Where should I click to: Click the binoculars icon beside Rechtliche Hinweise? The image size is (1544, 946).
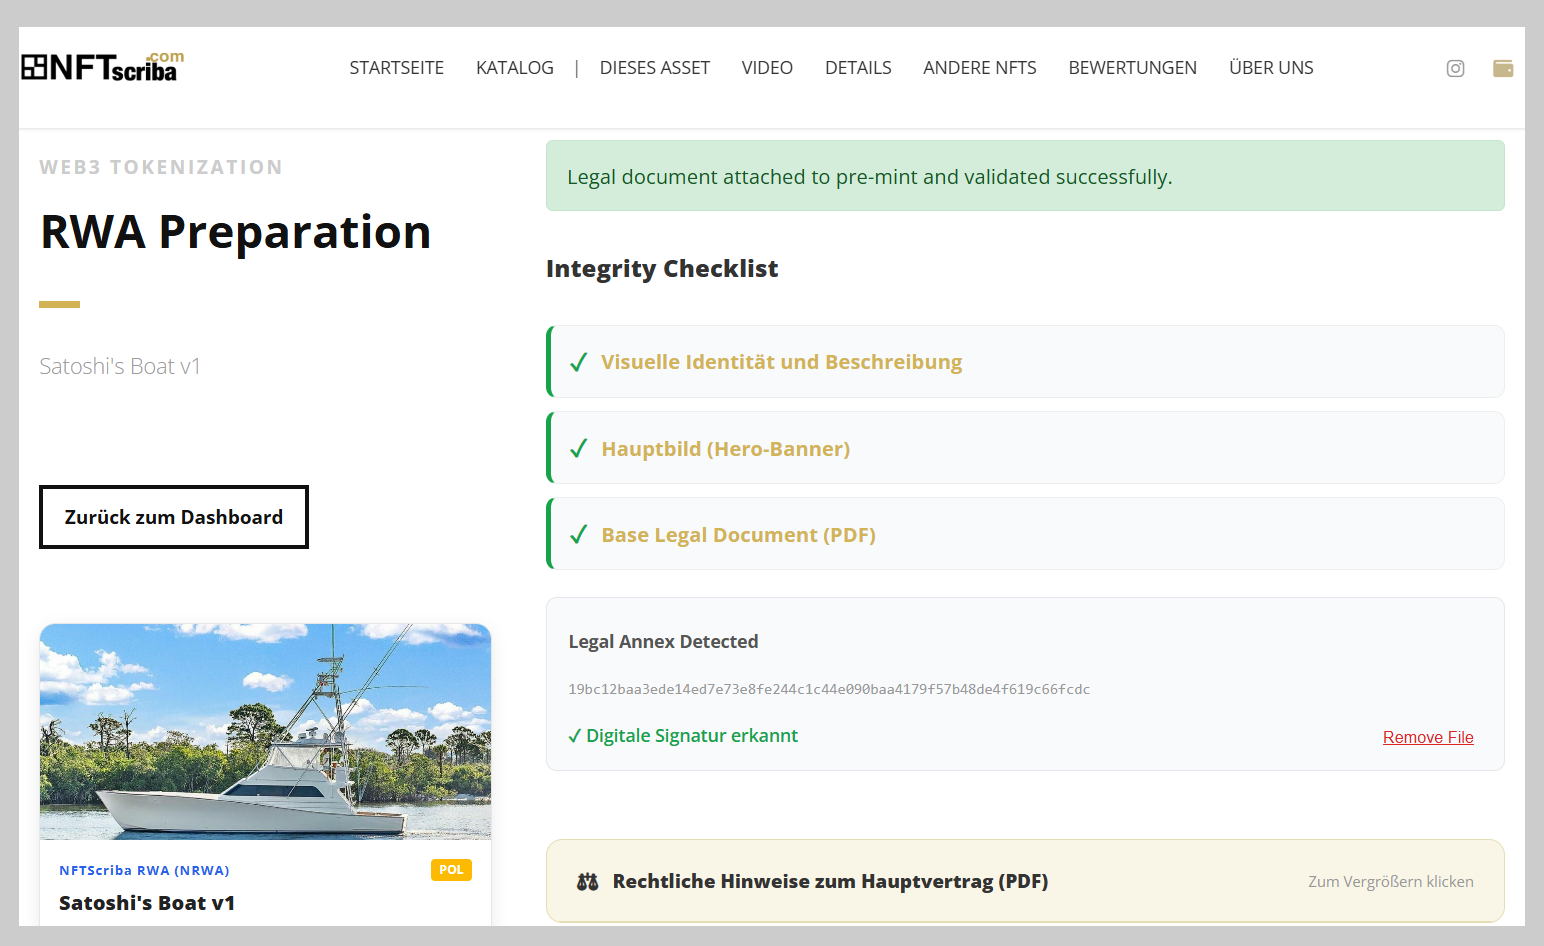[x=588, y=881]
